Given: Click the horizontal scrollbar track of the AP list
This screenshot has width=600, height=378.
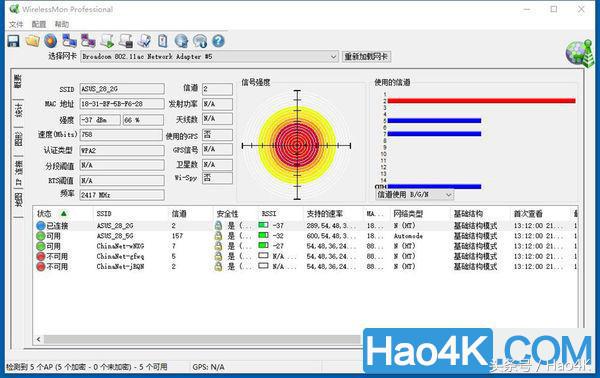Looking at the screenshot, I should pyautogui.click(x=203, y=339).
